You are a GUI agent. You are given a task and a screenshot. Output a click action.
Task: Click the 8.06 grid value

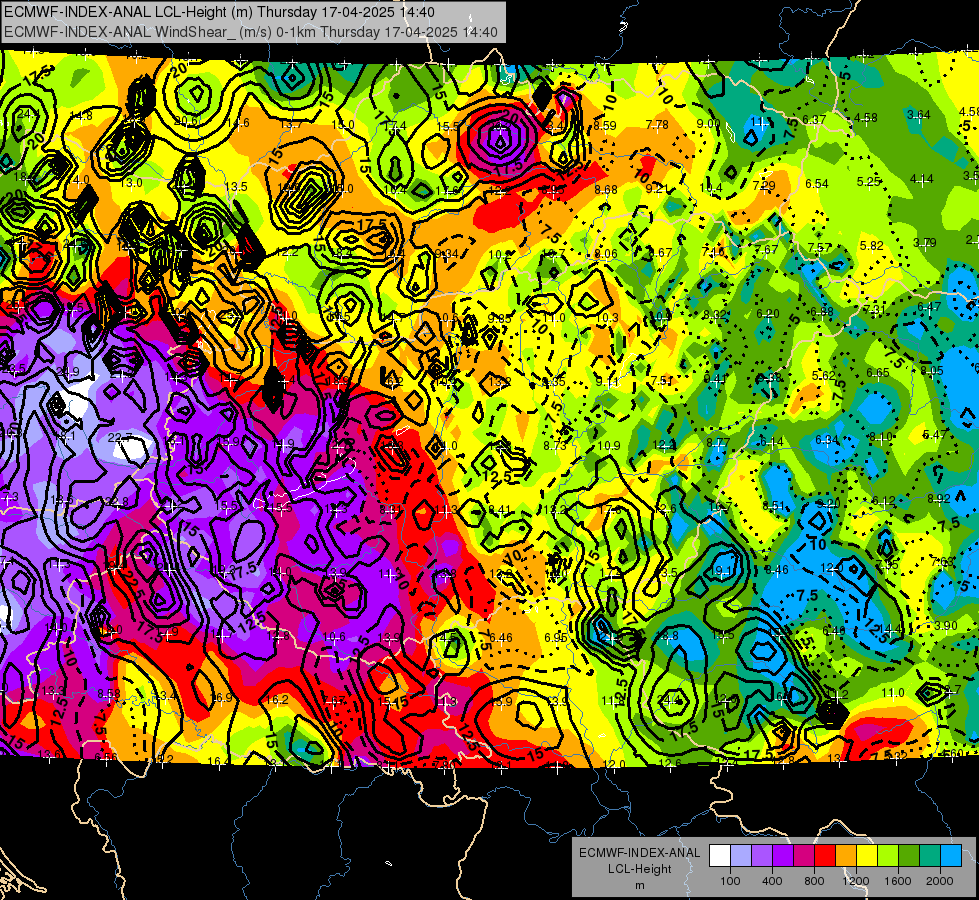606,254
